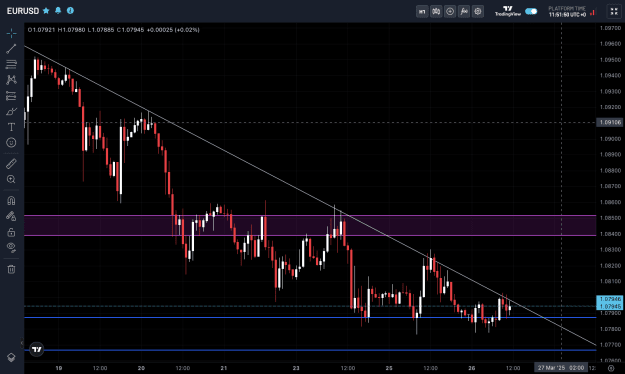Select the trend line drawing tool
This screenshot has width=625, height=374.
(11, 49)
